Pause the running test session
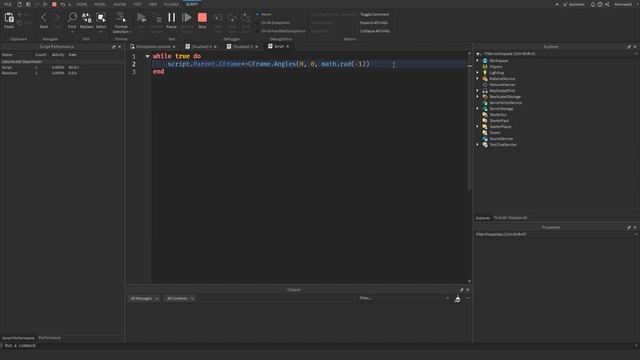640x360 pixels. (171, 17)
